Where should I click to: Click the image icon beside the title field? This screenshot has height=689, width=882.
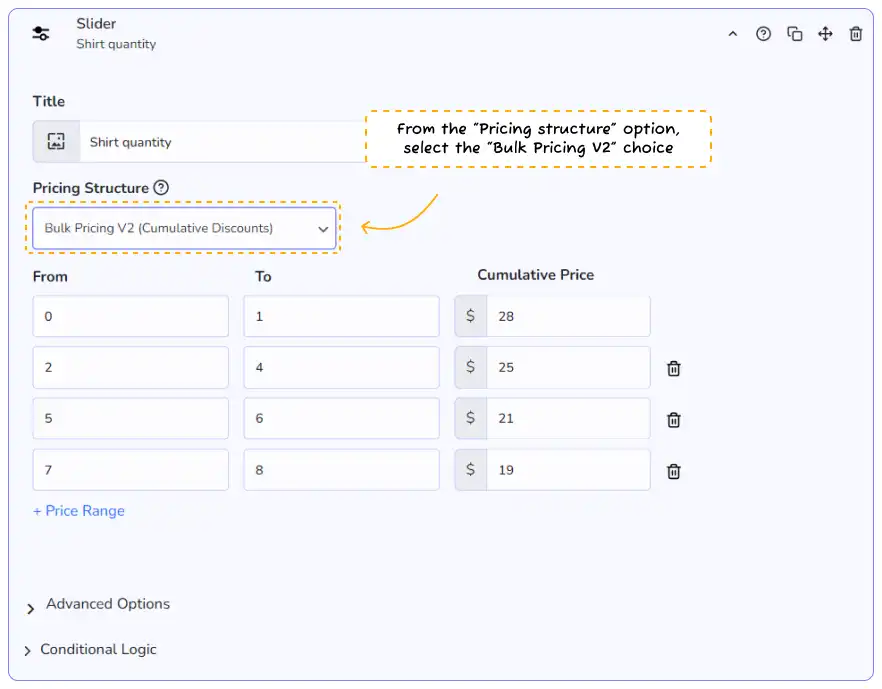pos(56,142)
